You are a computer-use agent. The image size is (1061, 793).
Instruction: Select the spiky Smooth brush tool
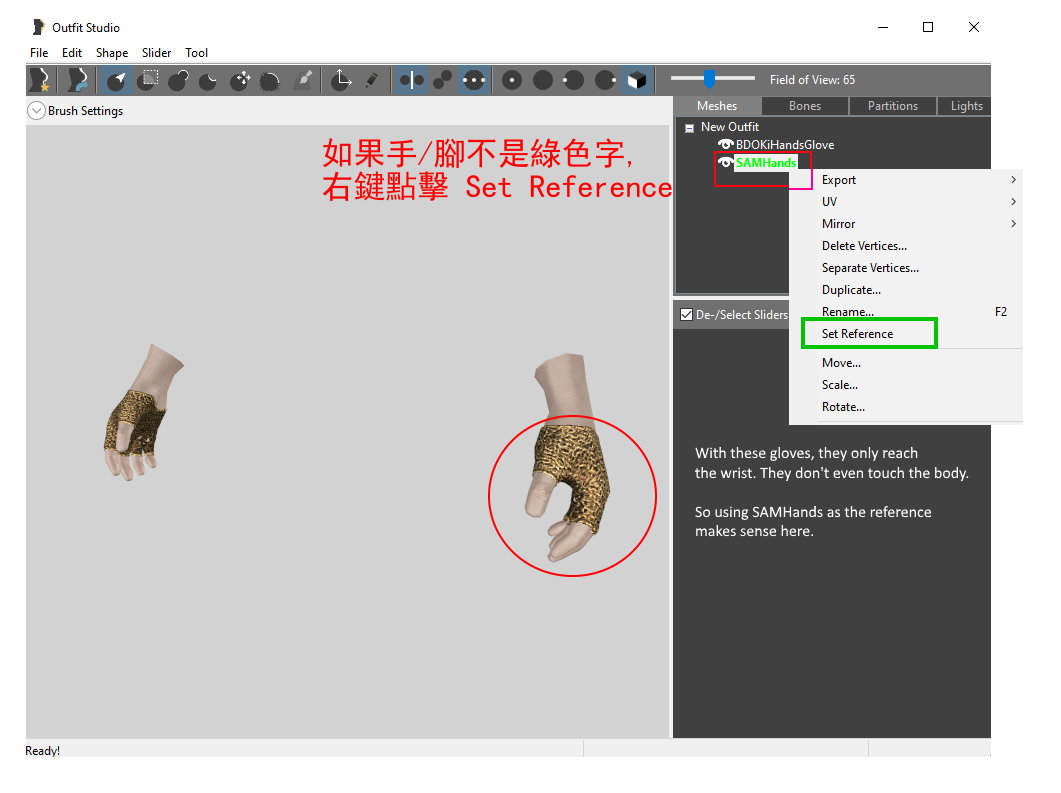click(x=270, y=81)
